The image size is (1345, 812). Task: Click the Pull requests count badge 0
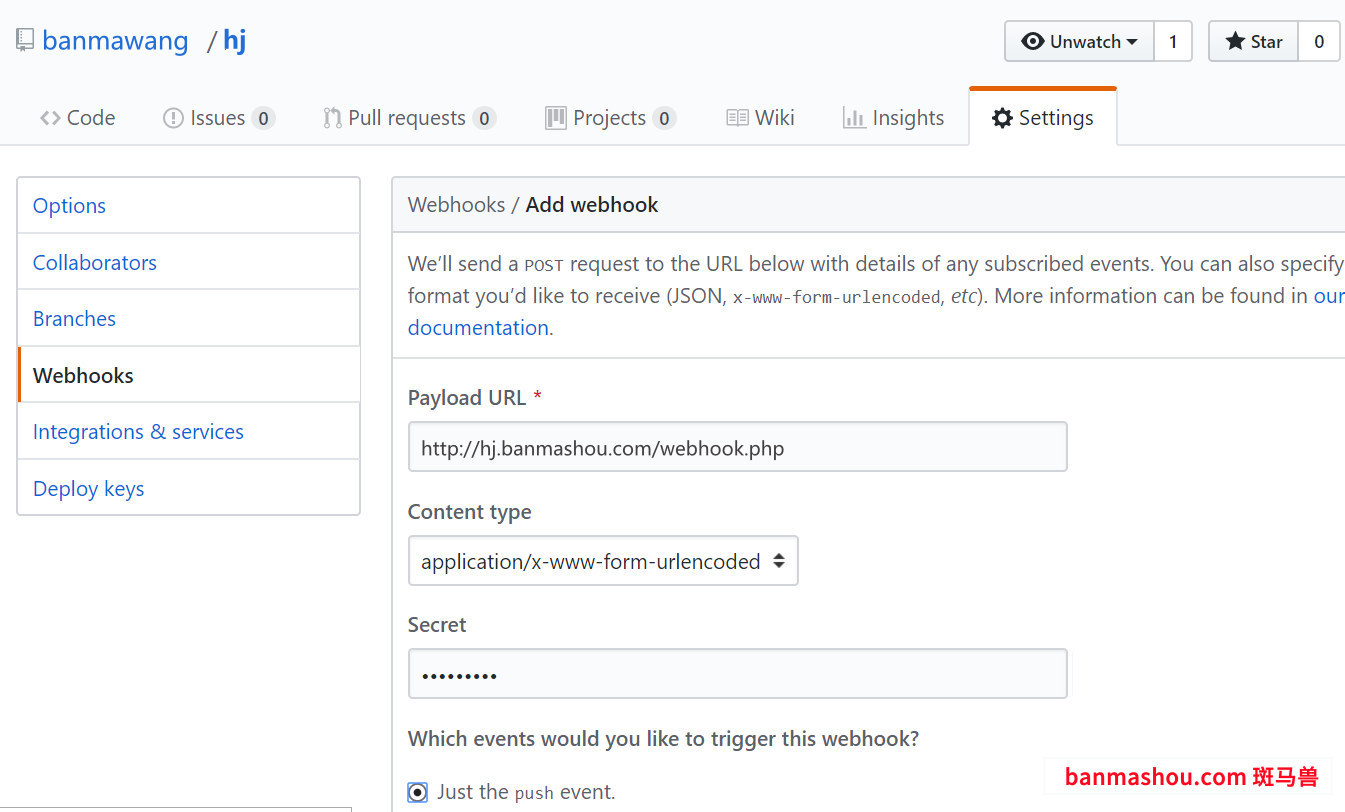[484, 118]
